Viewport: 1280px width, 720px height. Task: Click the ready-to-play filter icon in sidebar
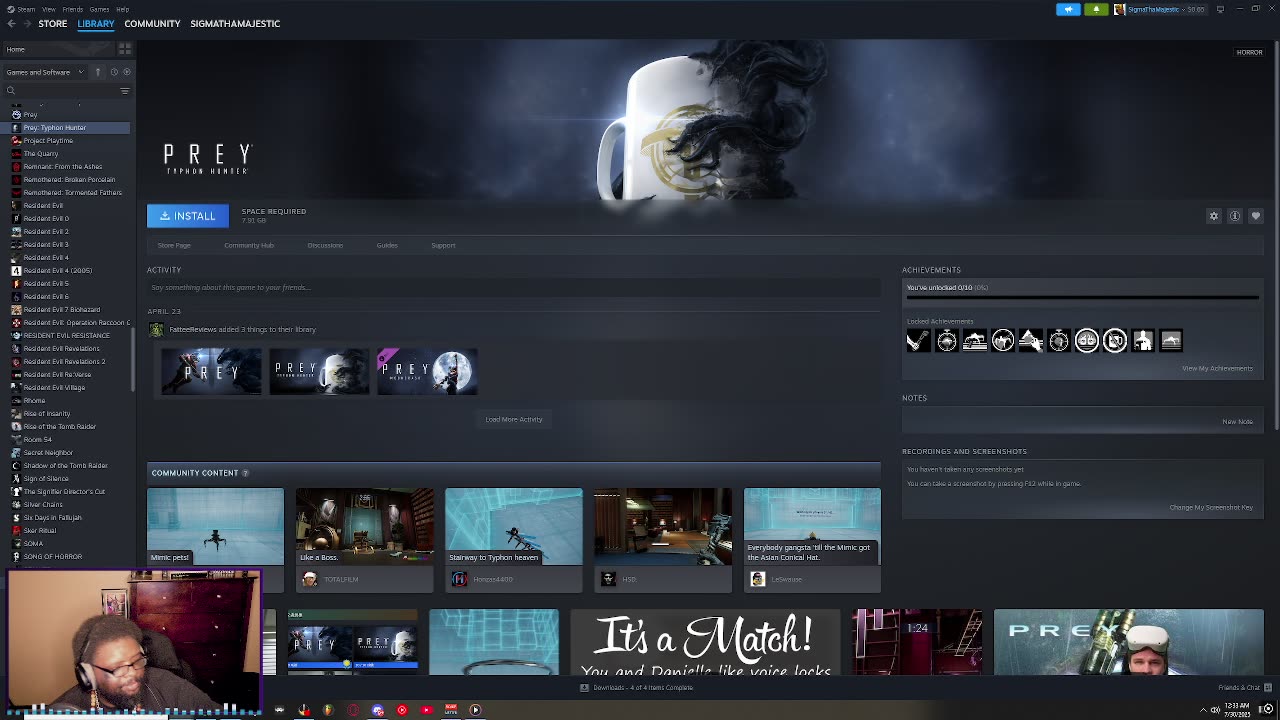tap(126, 72)
